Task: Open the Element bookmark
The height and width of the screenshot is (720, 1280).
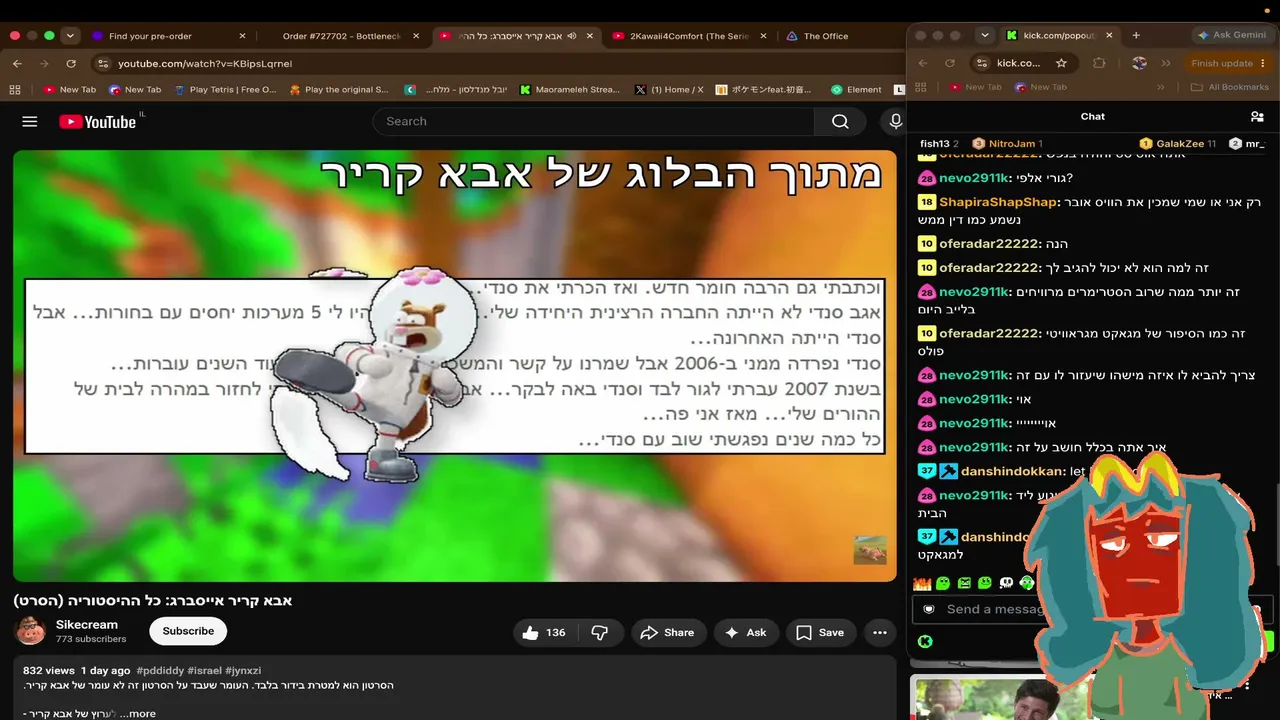Action: [x=857, y=89]
